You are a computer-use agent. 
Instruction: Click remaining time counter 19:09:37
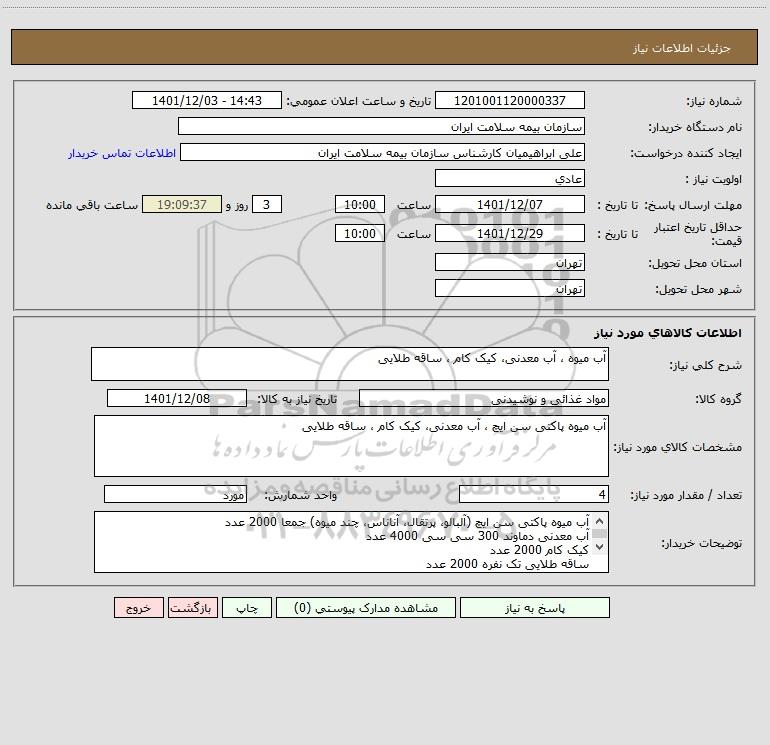tap(182, 204)
